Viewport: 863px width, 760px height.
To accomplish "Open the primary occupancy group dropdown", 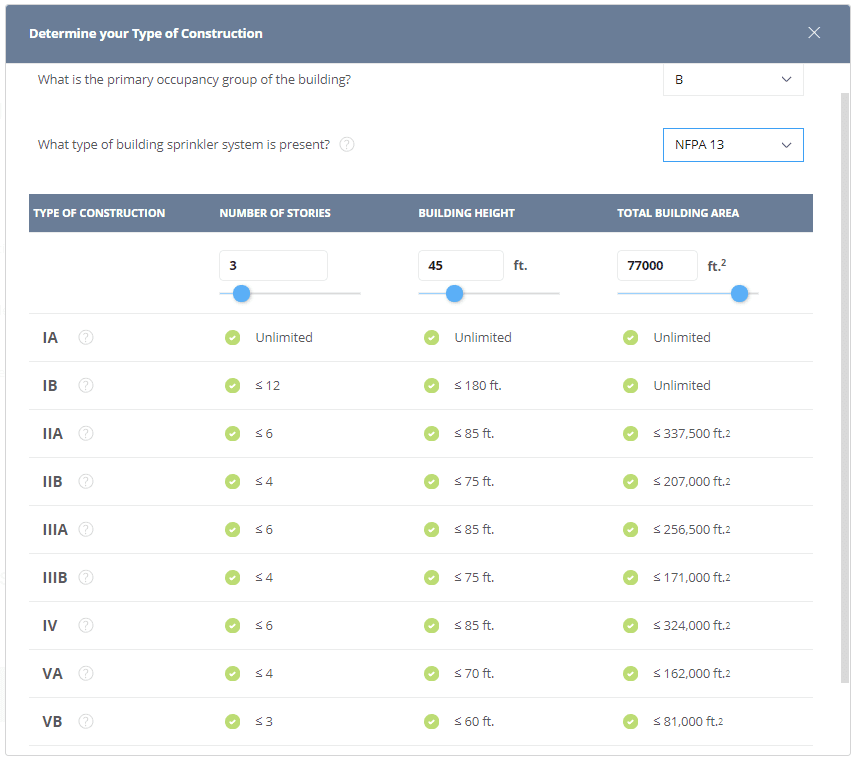I will (733, 80).
